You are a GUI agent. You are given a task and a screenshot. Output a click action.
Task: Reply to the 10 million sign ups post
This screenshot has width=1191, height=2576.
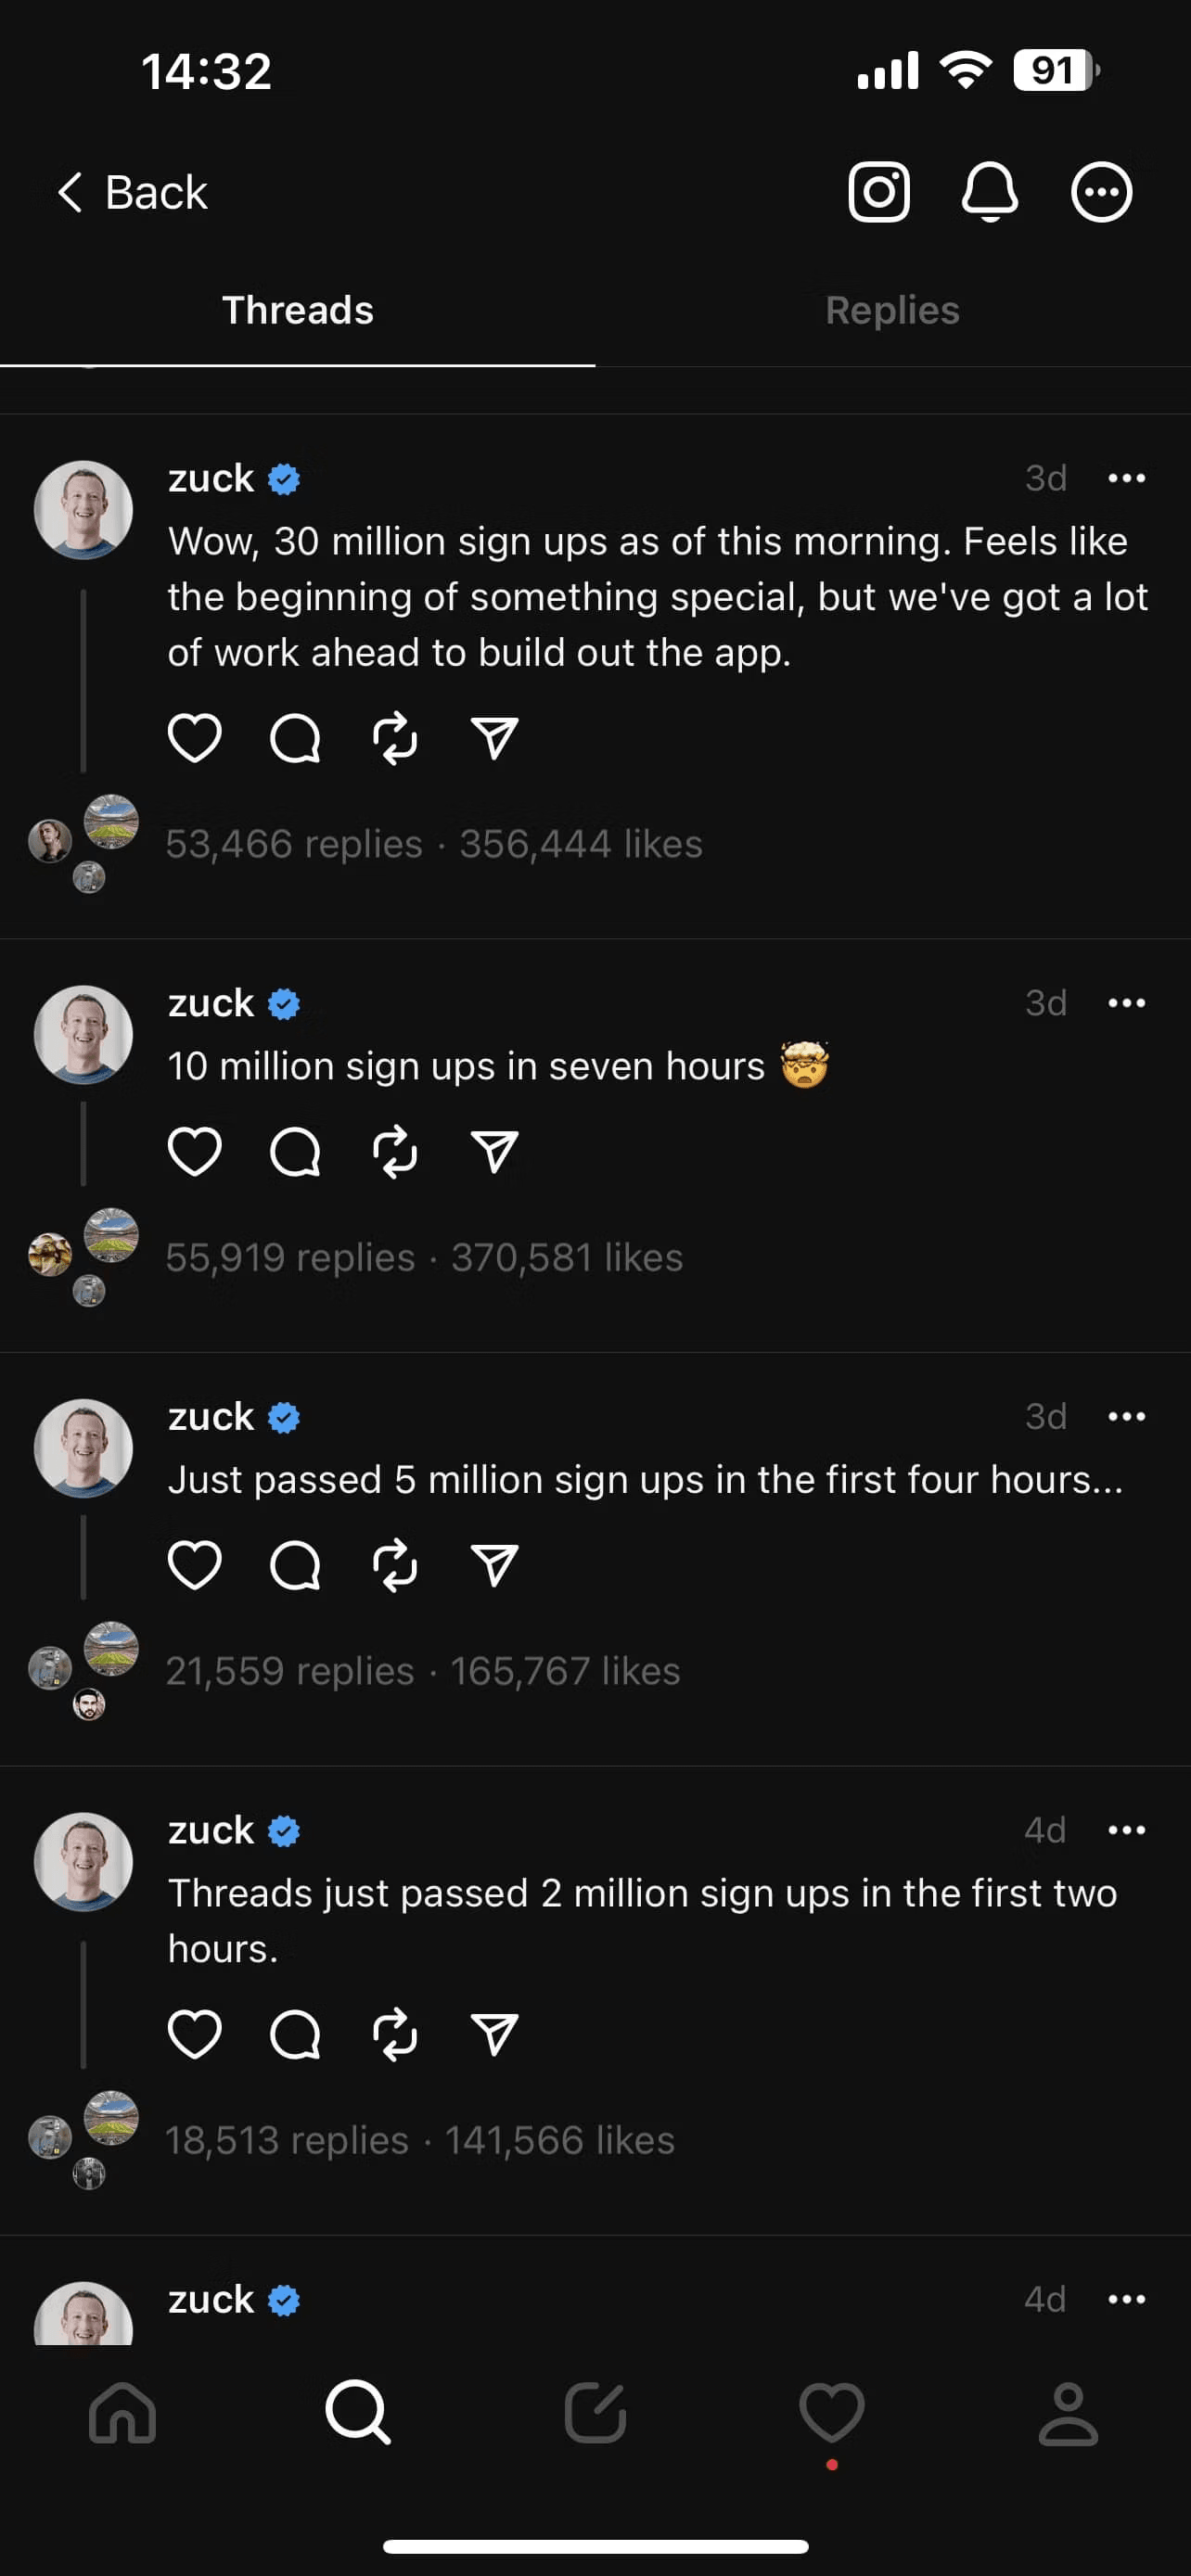(295, 1151)
